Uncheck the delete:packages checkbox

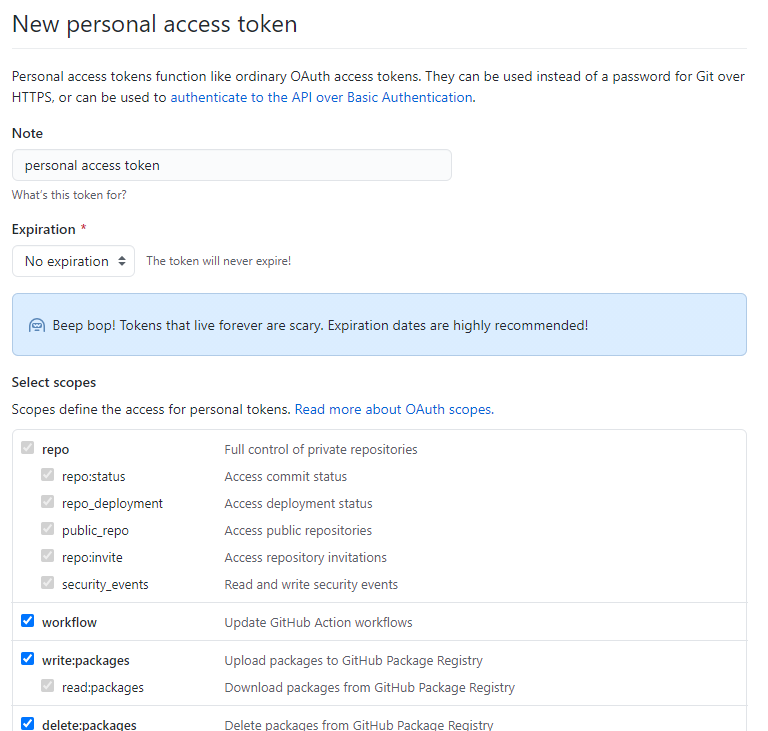[x=28, y=724]
